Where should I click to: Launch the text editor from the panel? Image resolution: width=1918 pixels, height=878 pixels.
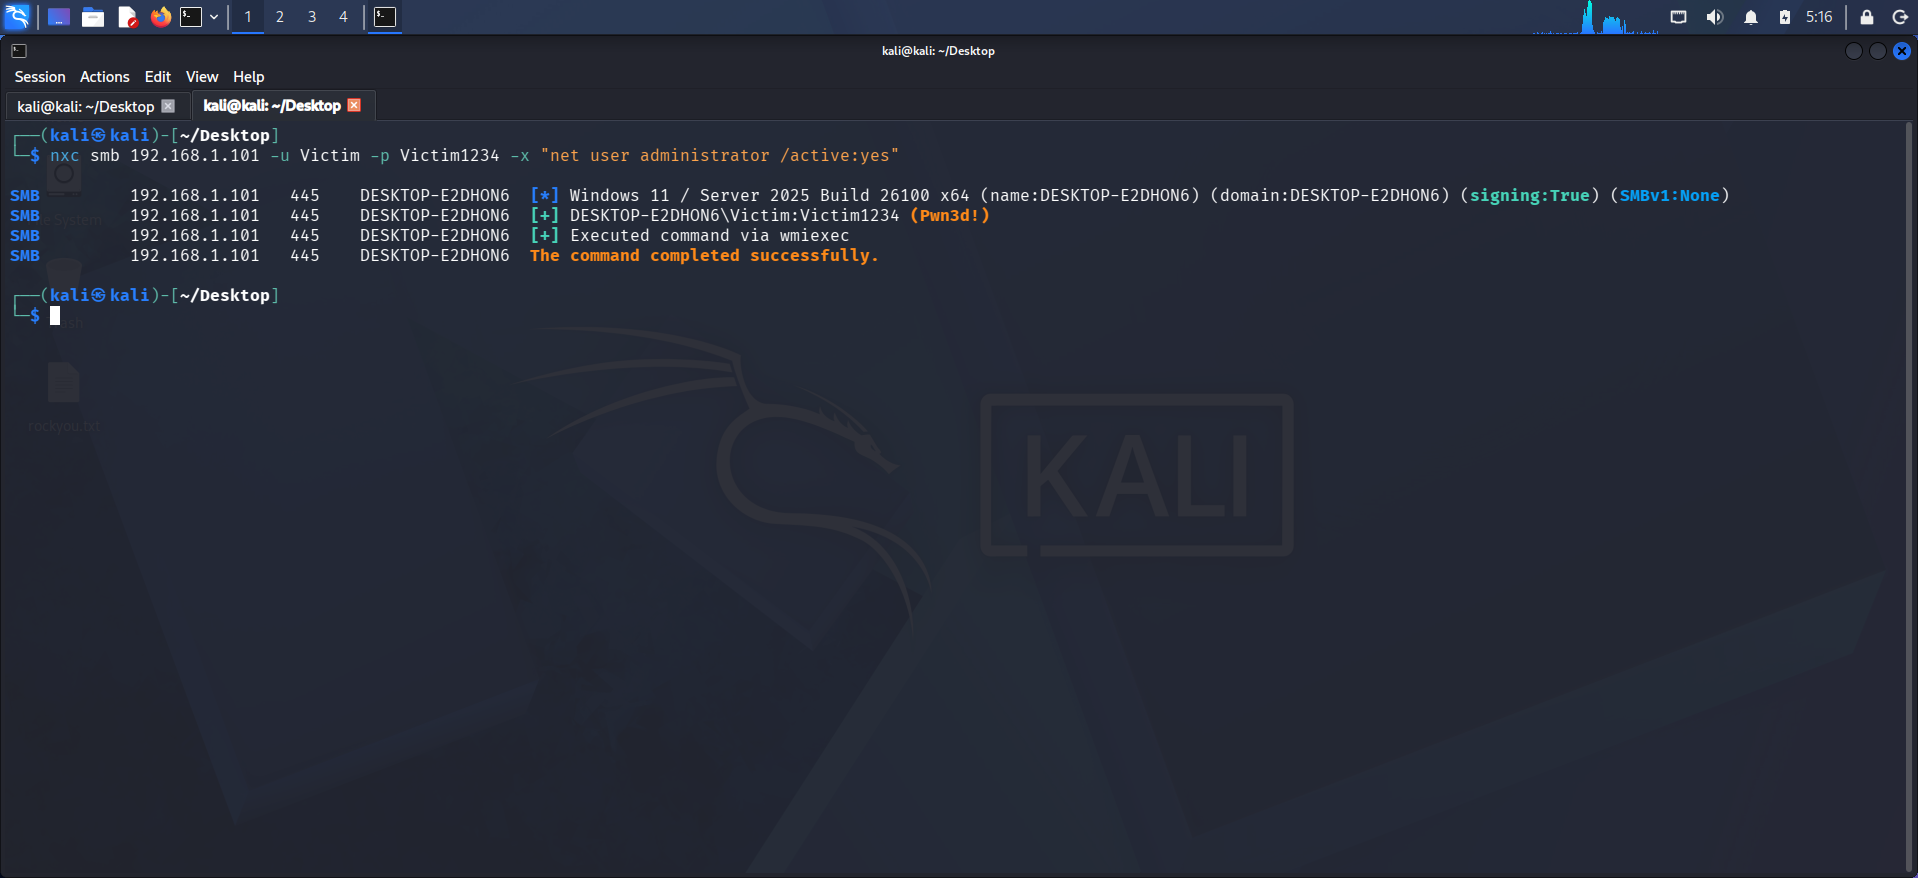(x=127, y=17)
